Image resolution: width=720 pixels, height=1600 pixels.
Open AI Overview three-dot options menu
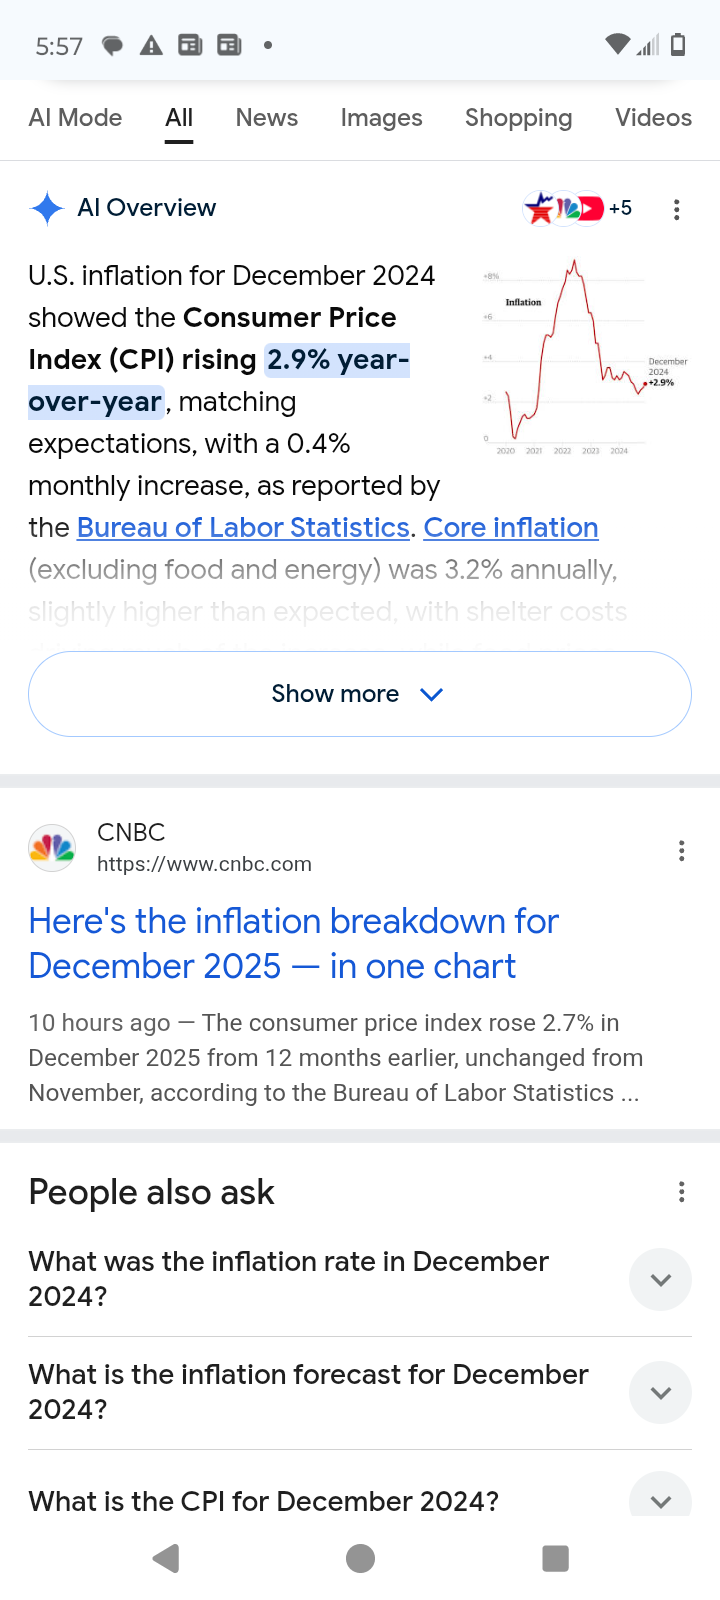click(x=677, y=209)
